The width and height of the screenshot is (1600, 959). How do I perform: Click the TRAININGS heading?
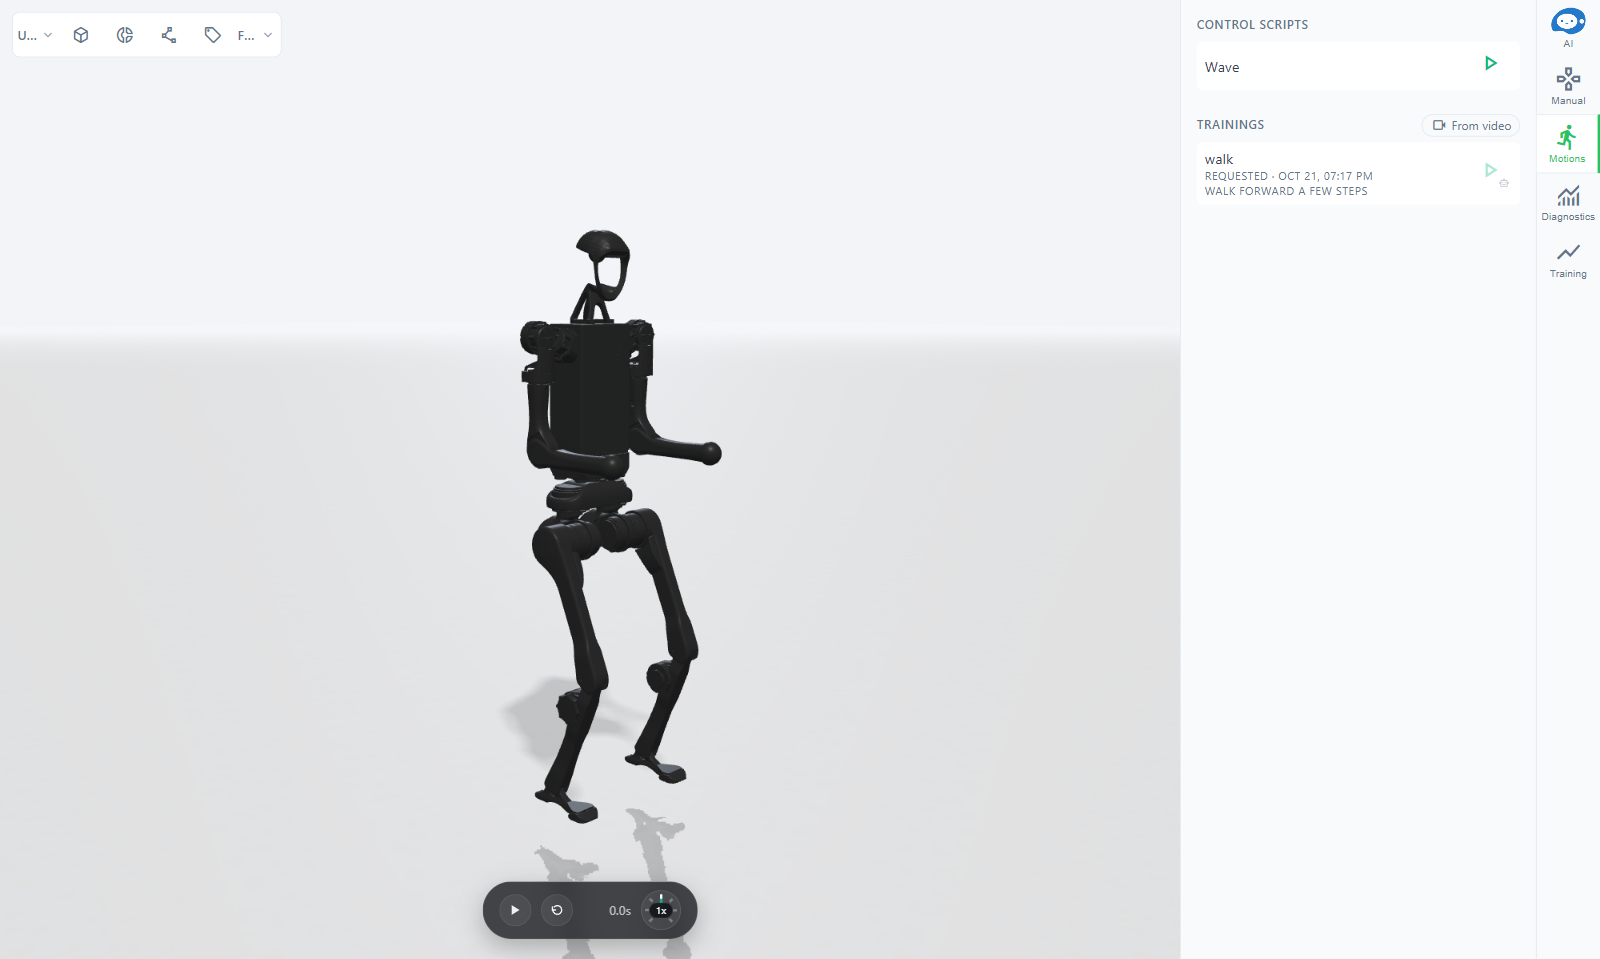(1230, 125)
